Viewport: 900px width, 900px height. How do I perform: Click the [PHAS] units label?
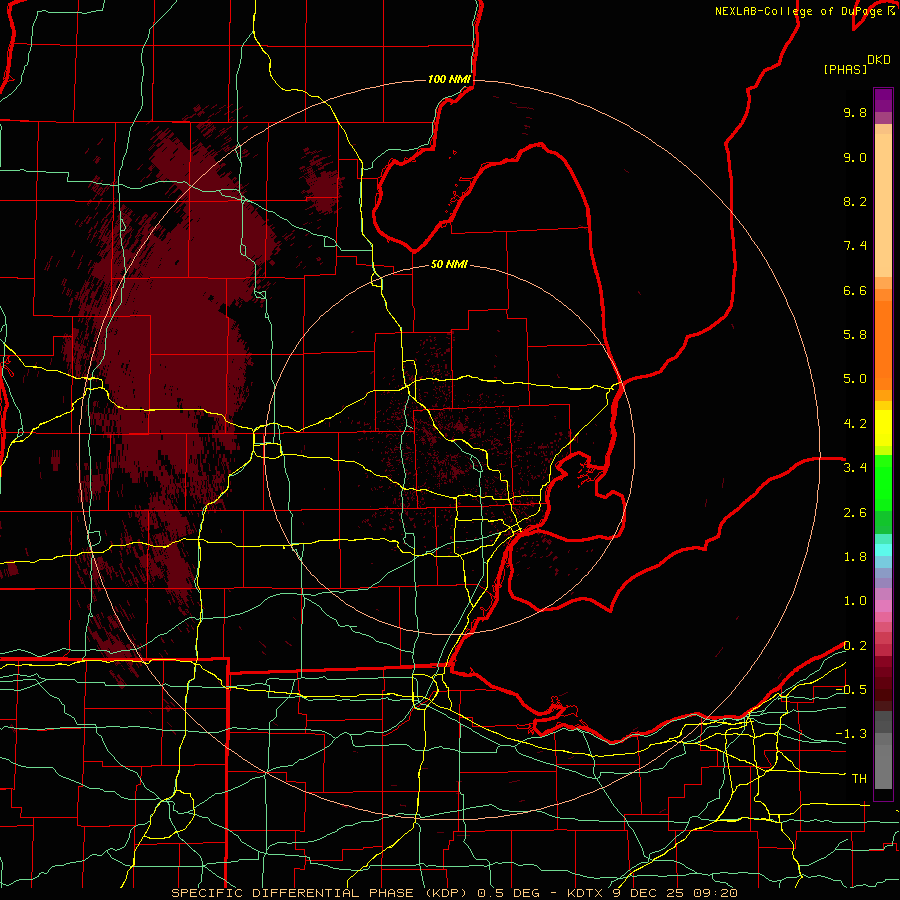click(x=845, y=69)
